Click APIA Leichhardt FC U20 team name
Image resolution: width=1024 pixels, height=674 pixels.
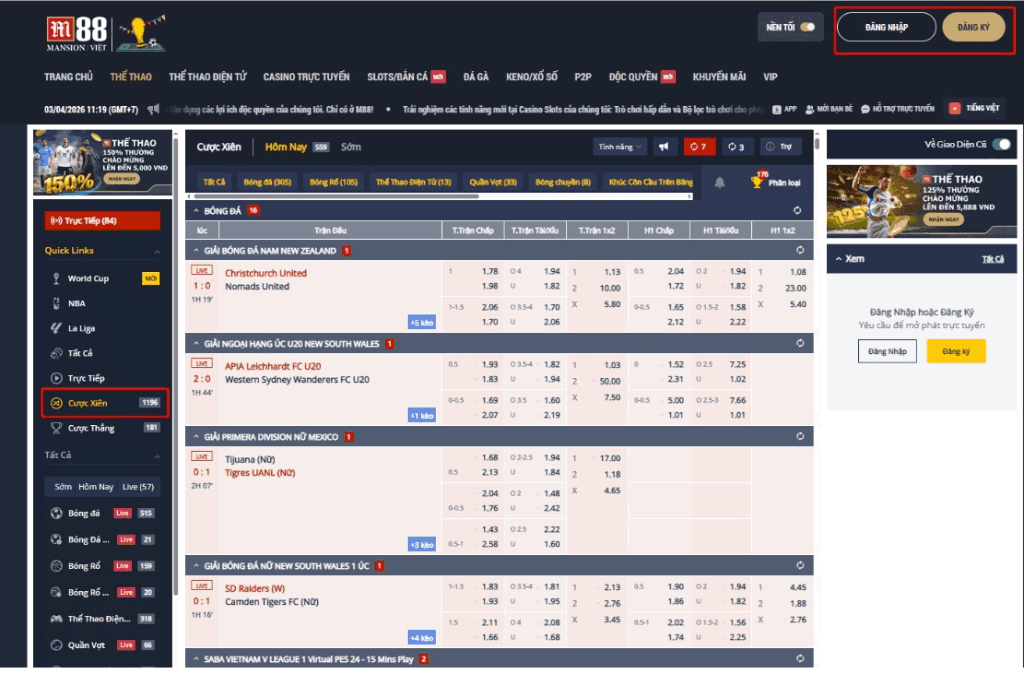click(273, 366)
